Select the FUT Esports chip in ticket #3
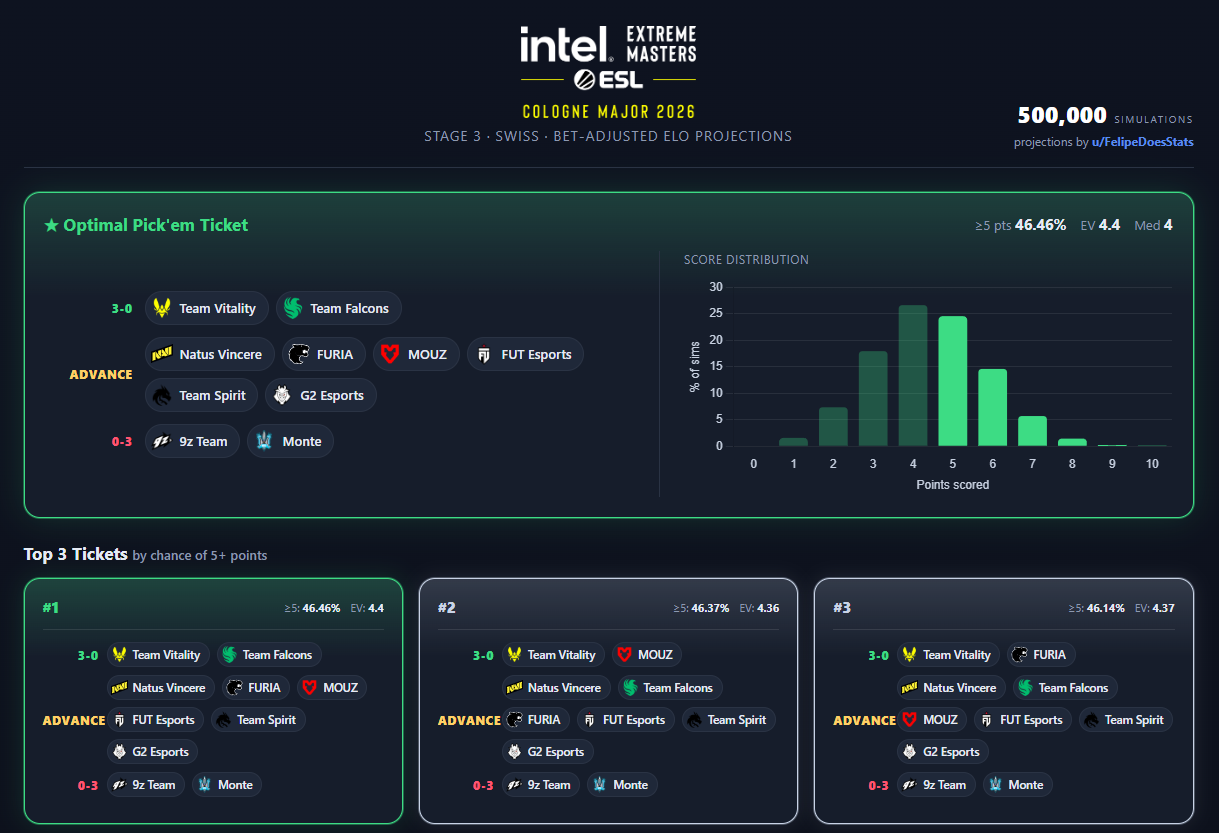This screenshot has height=833, width=1219. [x=1023, y=720]
